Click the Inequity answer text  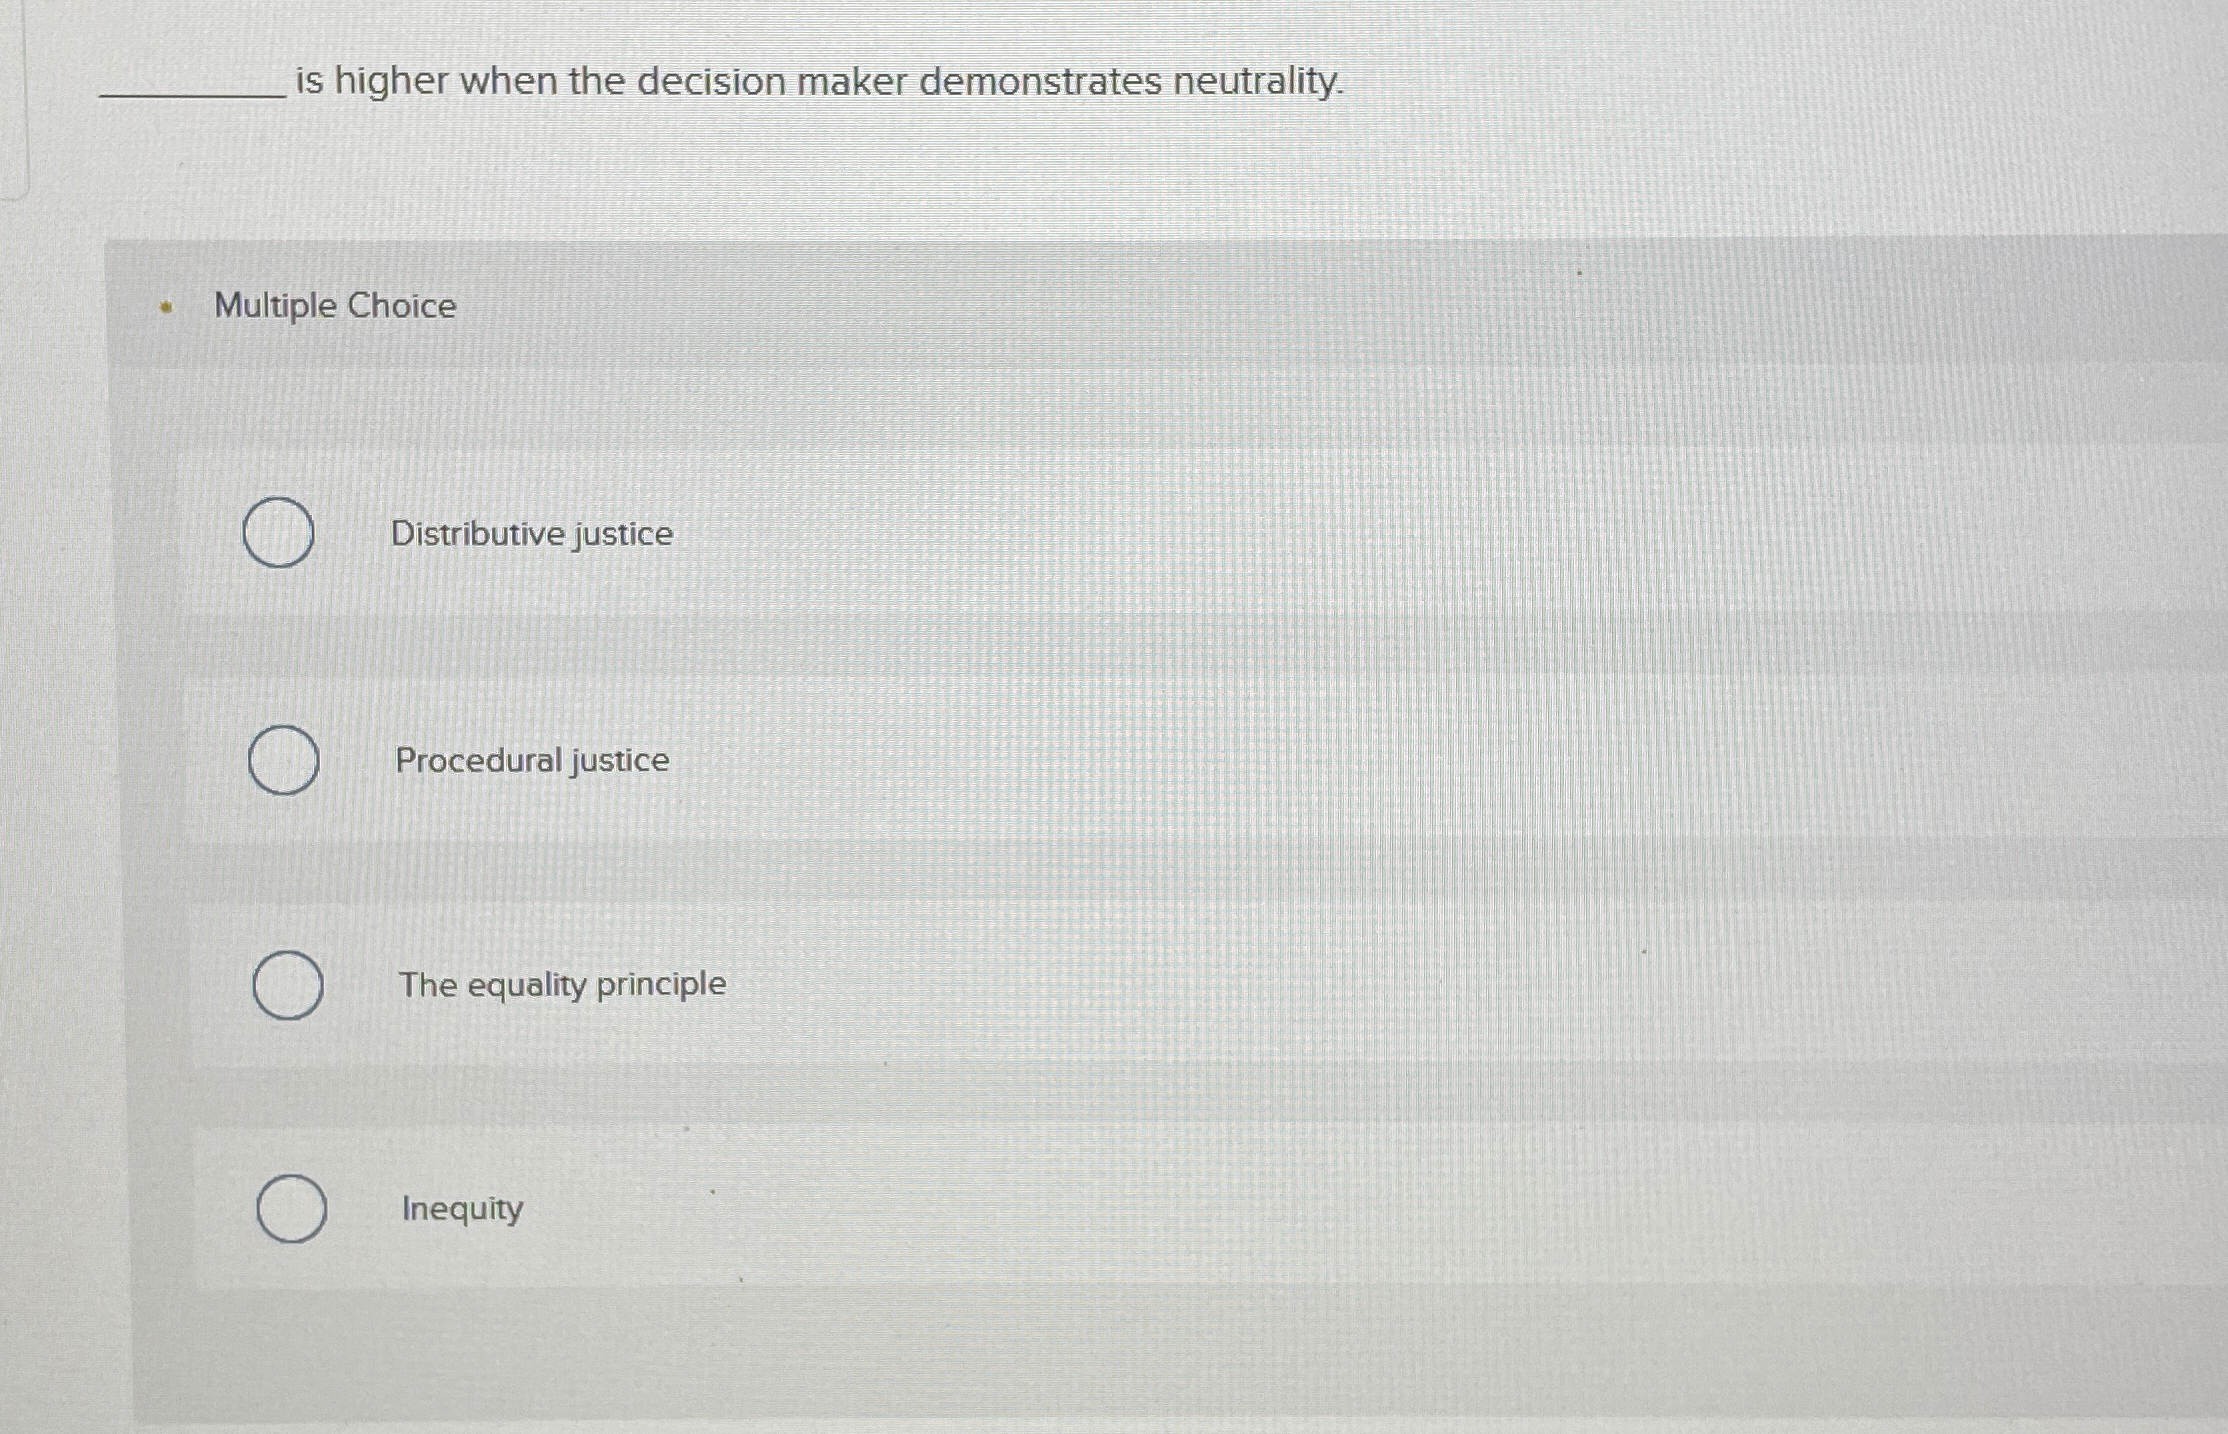point(461,1209)
